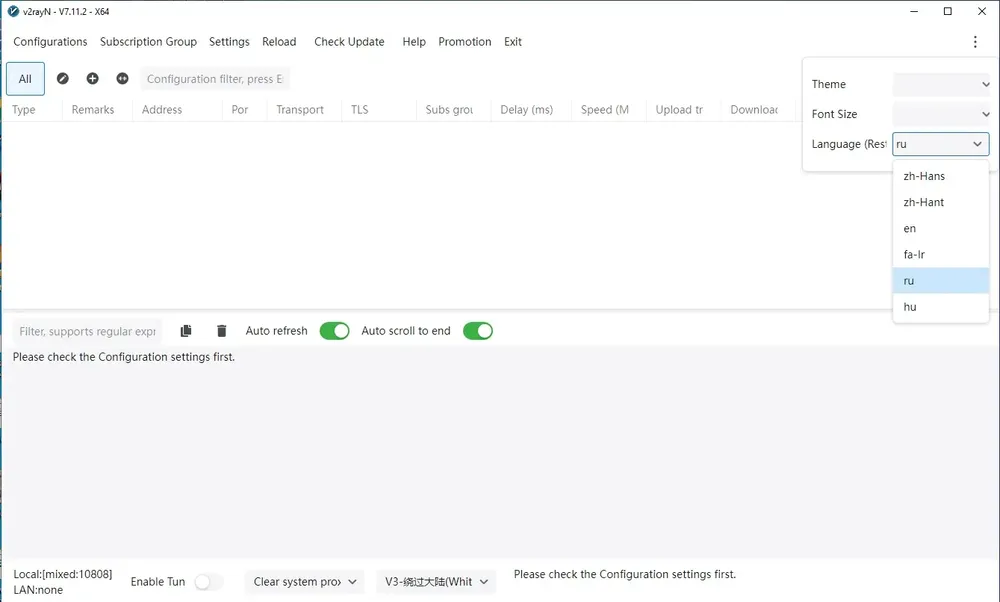1000x602 pixels.
Task: Sort by the Transport column header
Action: click(304, 110)
